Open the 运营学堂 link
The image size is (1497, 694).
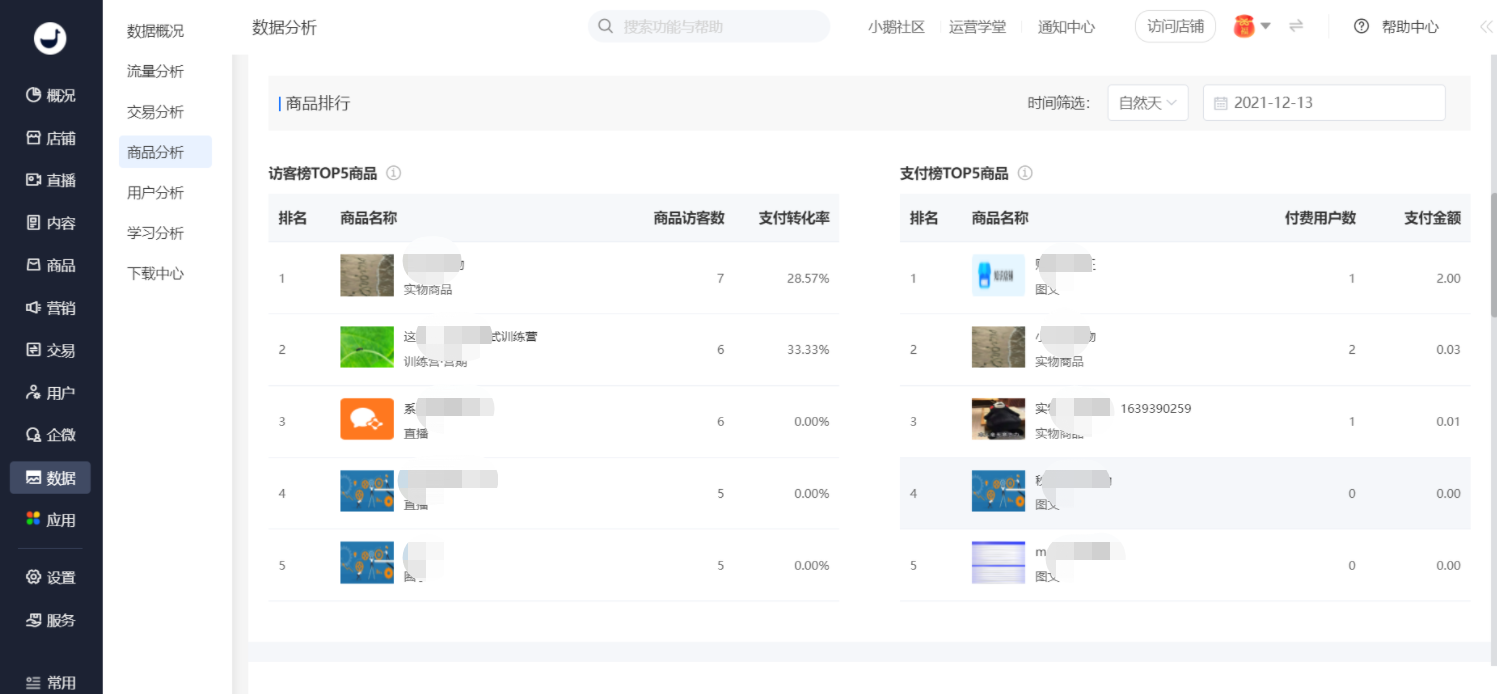point(977,27)
